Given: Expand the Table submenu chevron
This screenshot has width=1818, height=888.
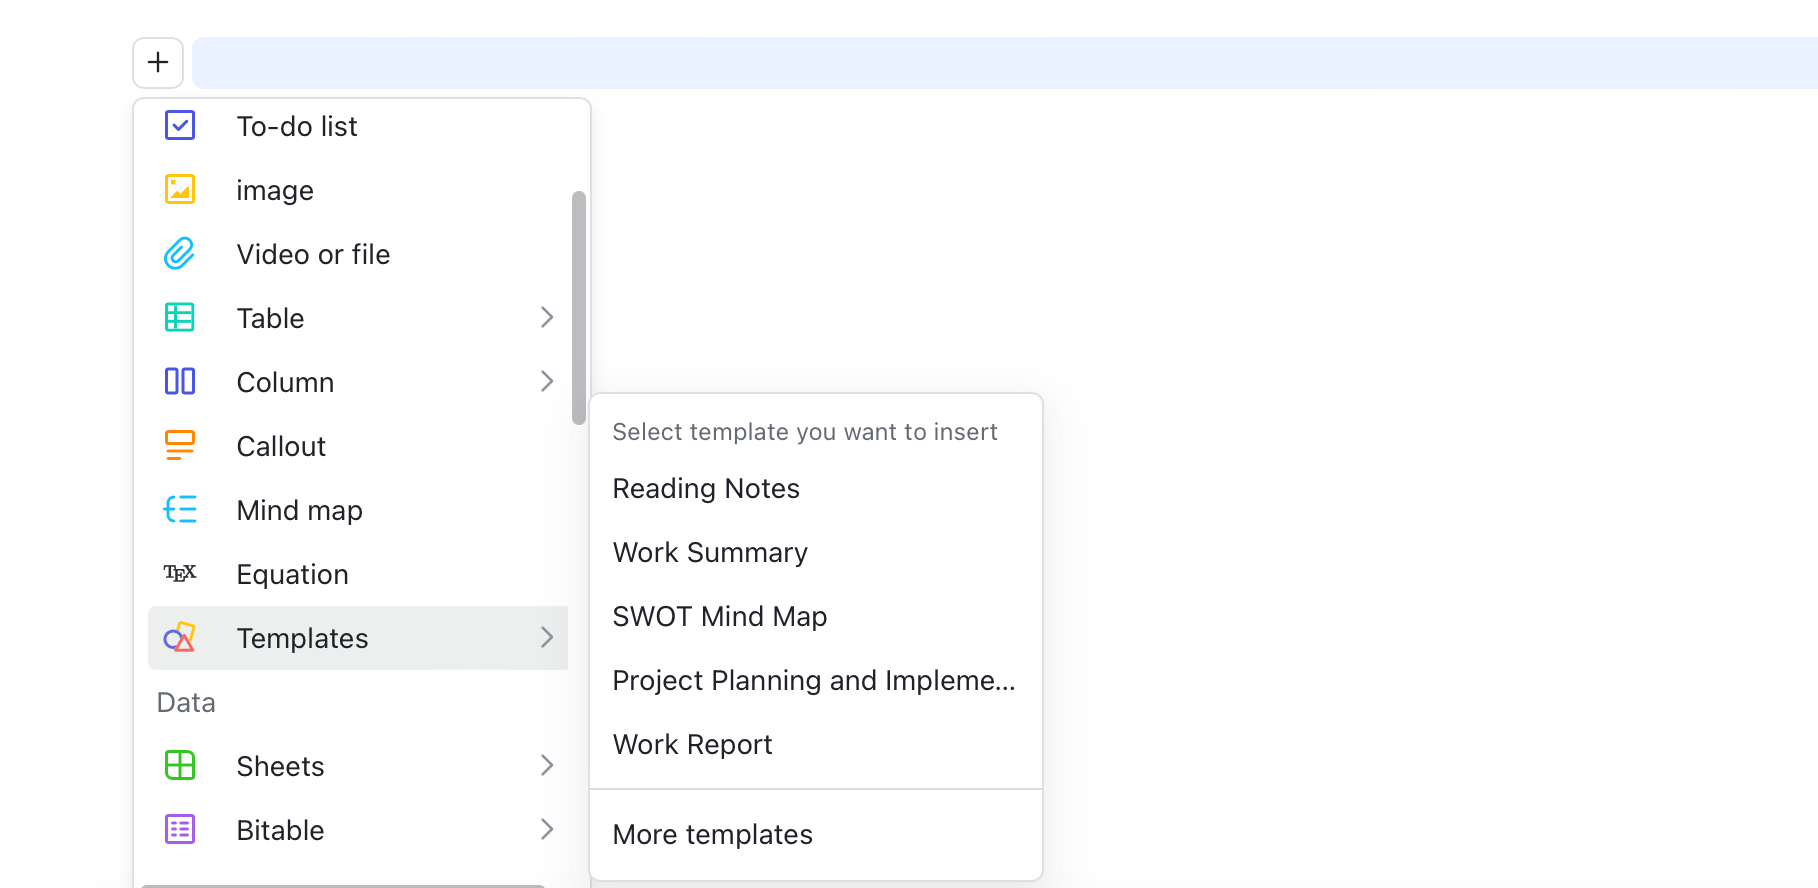Looking at the screenshot, I should (x=546, y=317).
